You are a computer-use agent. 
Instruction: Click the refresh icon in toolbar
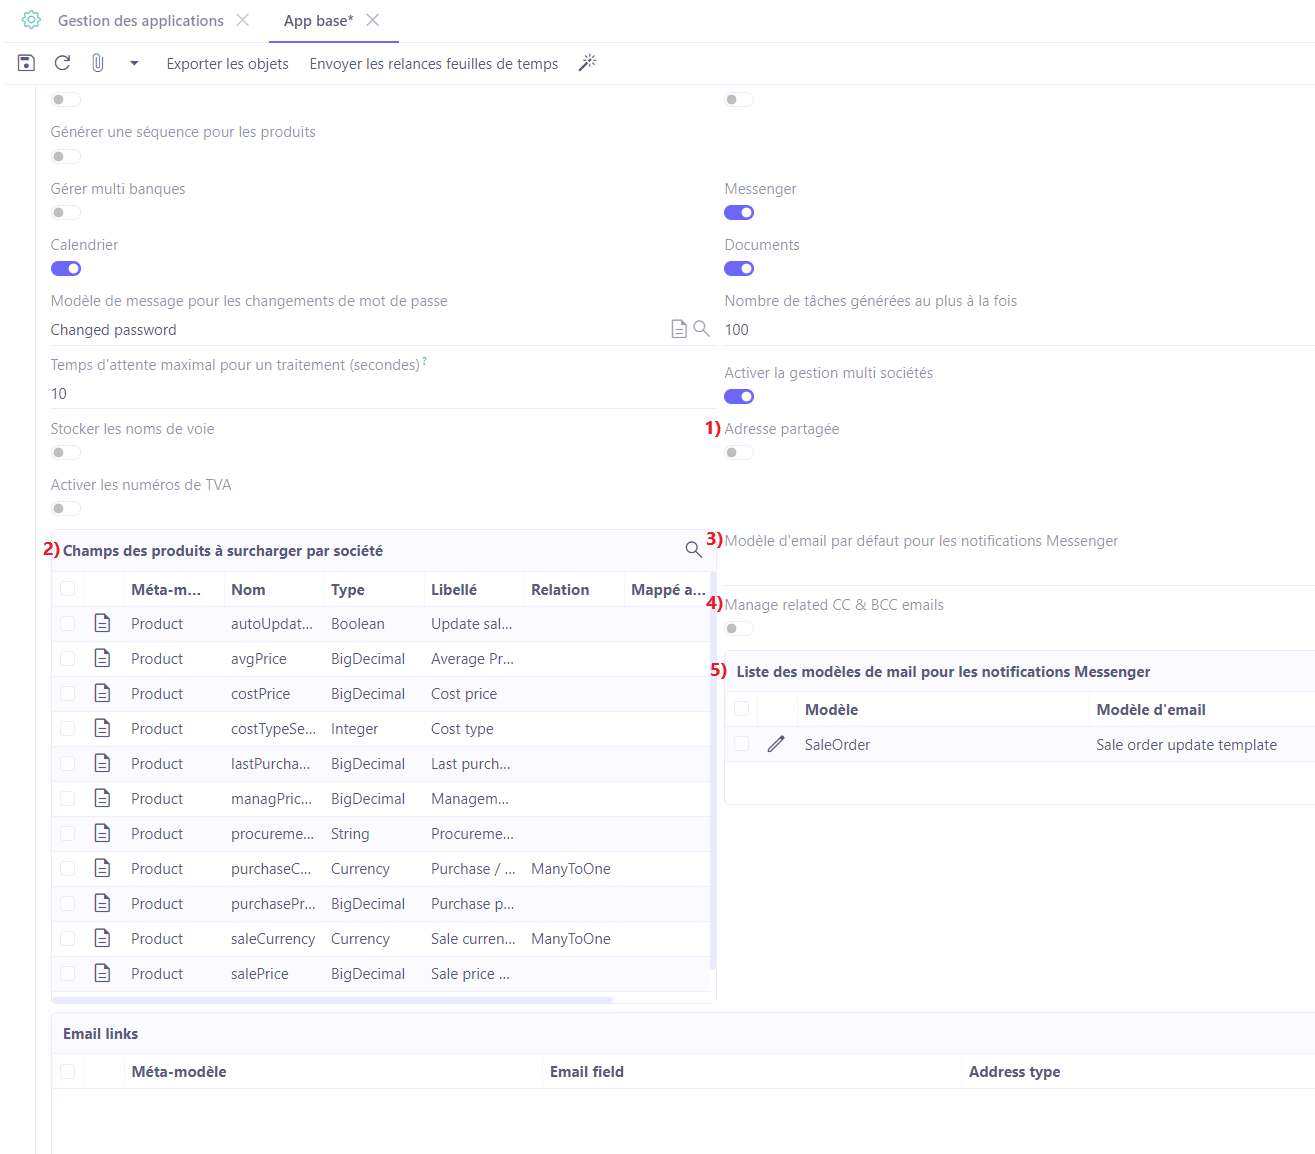(x=62, y=63)
